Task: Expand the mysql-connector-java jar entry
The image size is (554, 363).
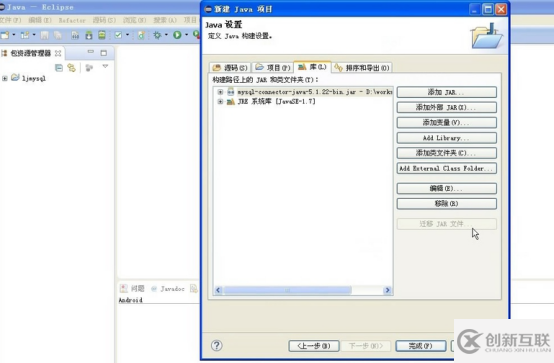Action: point(220,92)
